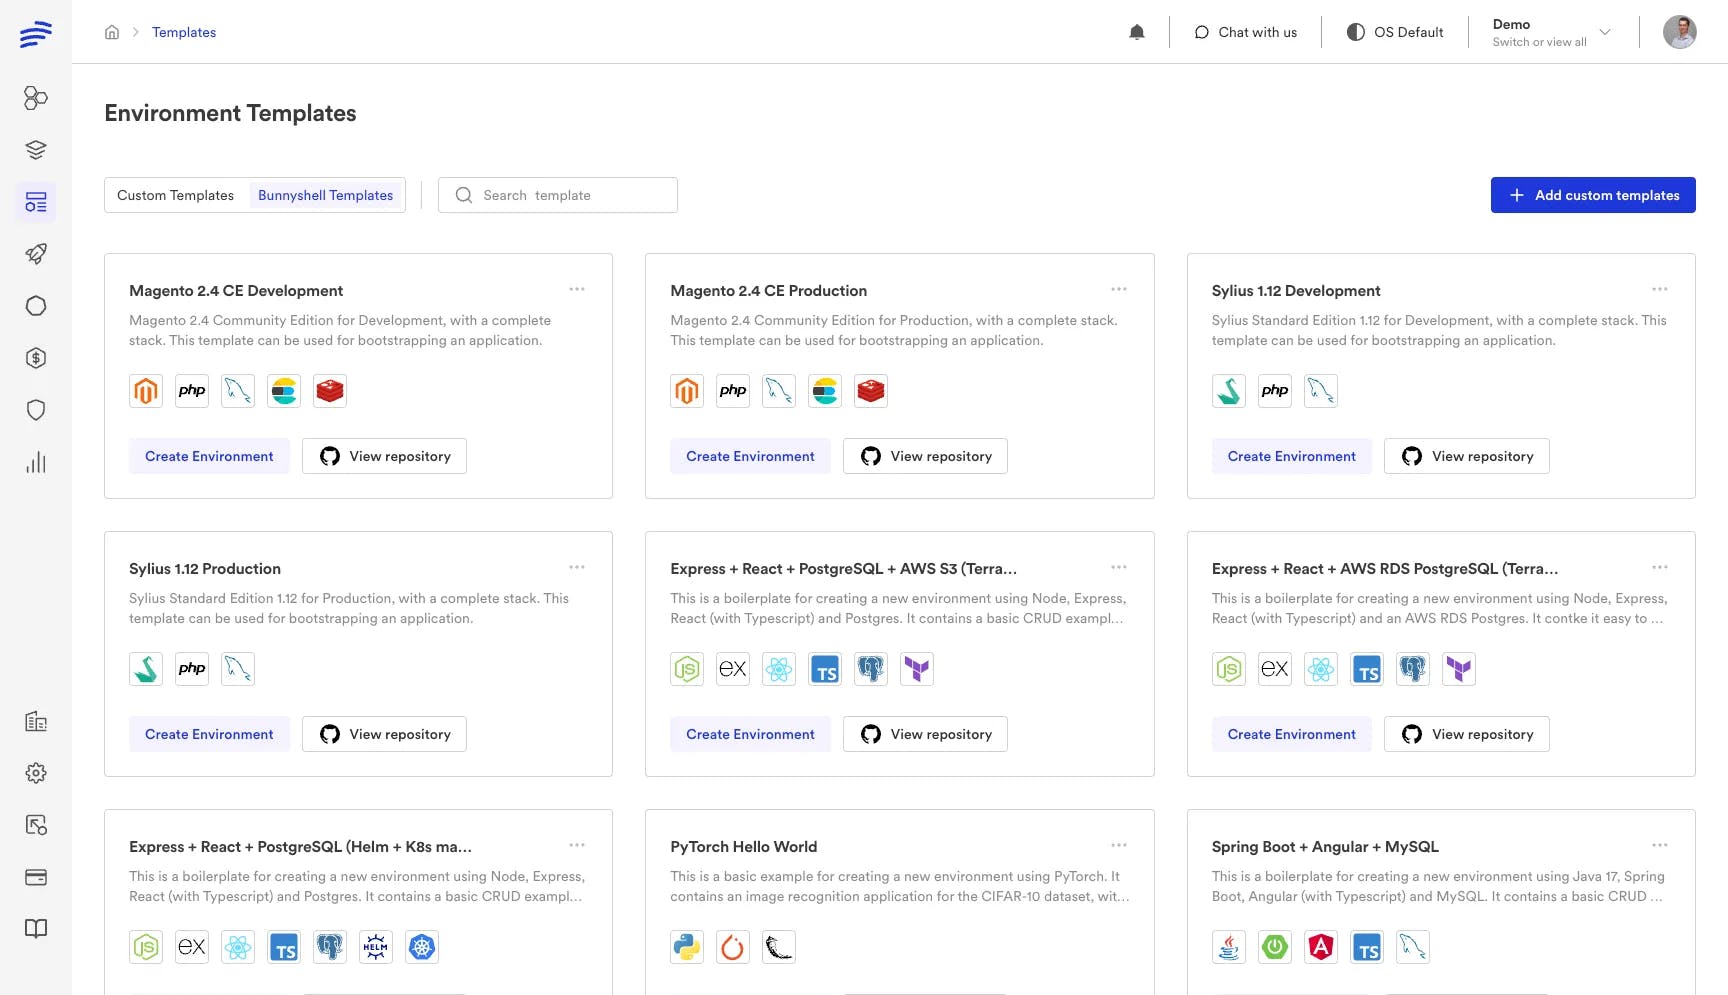Click the home icon in the breadcrumb

(x=112, y=32)
